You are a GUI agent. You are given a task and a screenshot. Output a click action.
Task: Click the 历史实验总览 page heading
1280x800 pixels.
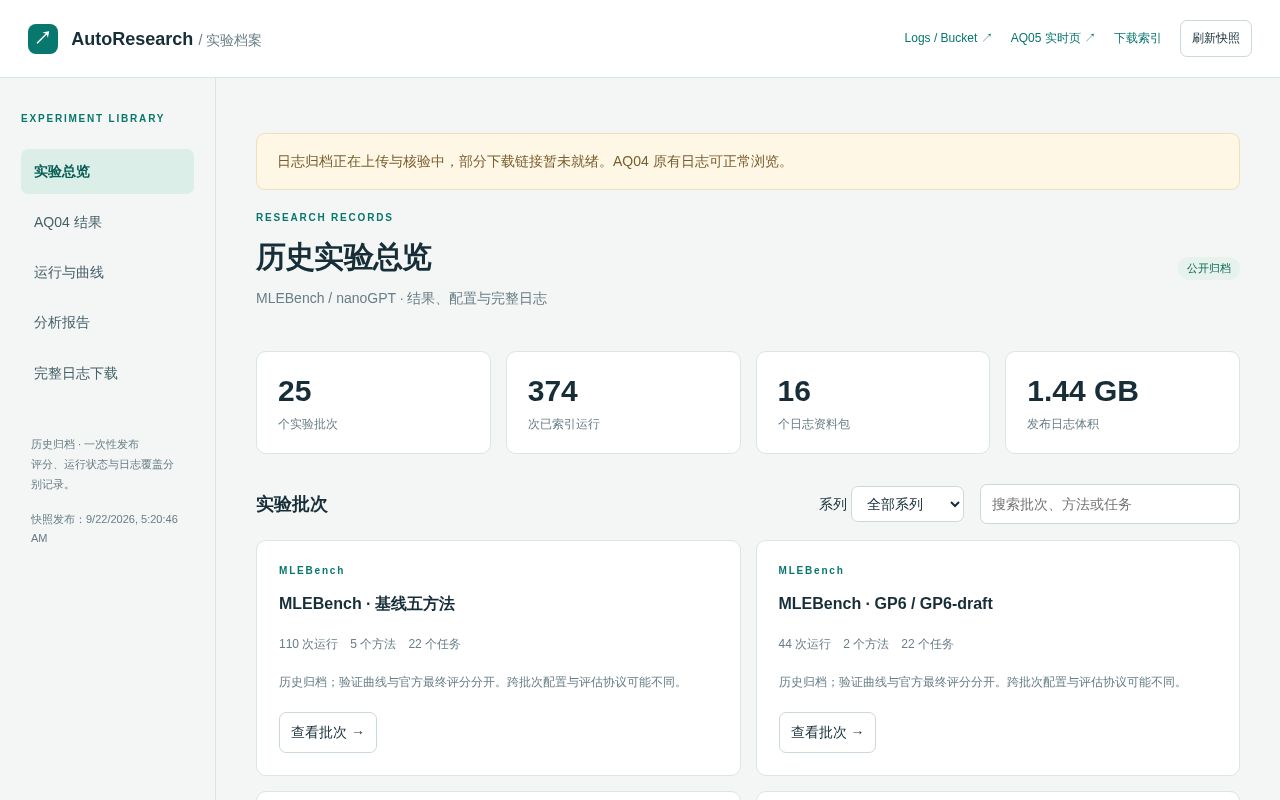coord(344,257)
